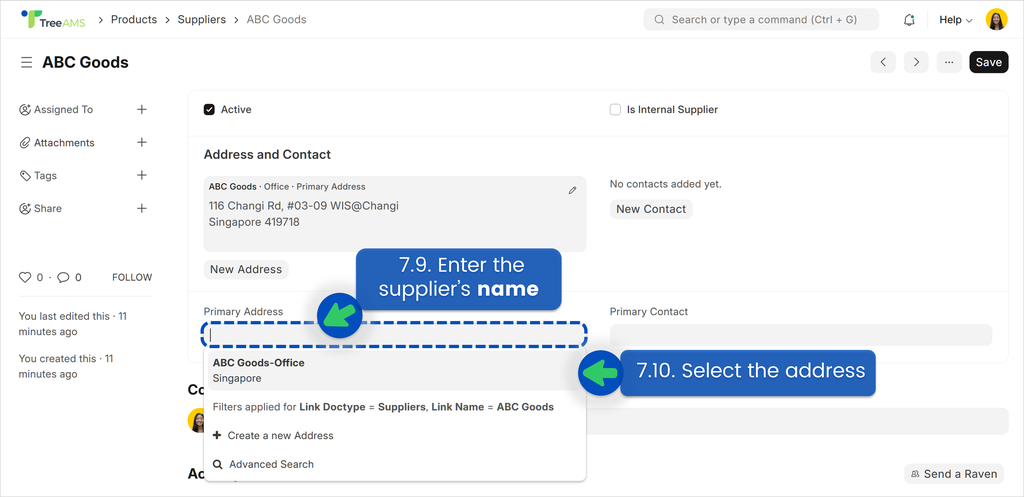Click the Primary Contact input field

(801, 335)
